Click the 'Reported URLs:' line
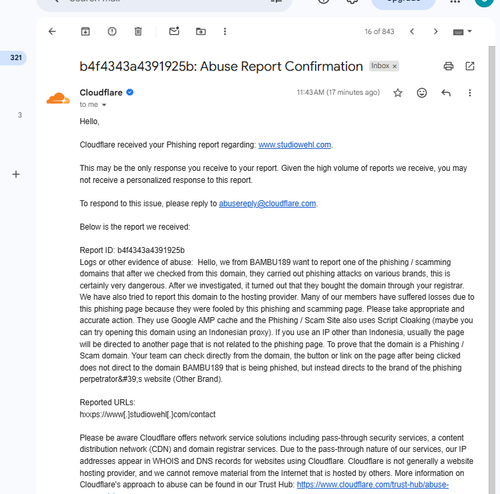The width and height of the screenshot is (500, 494). click(107, 403)
